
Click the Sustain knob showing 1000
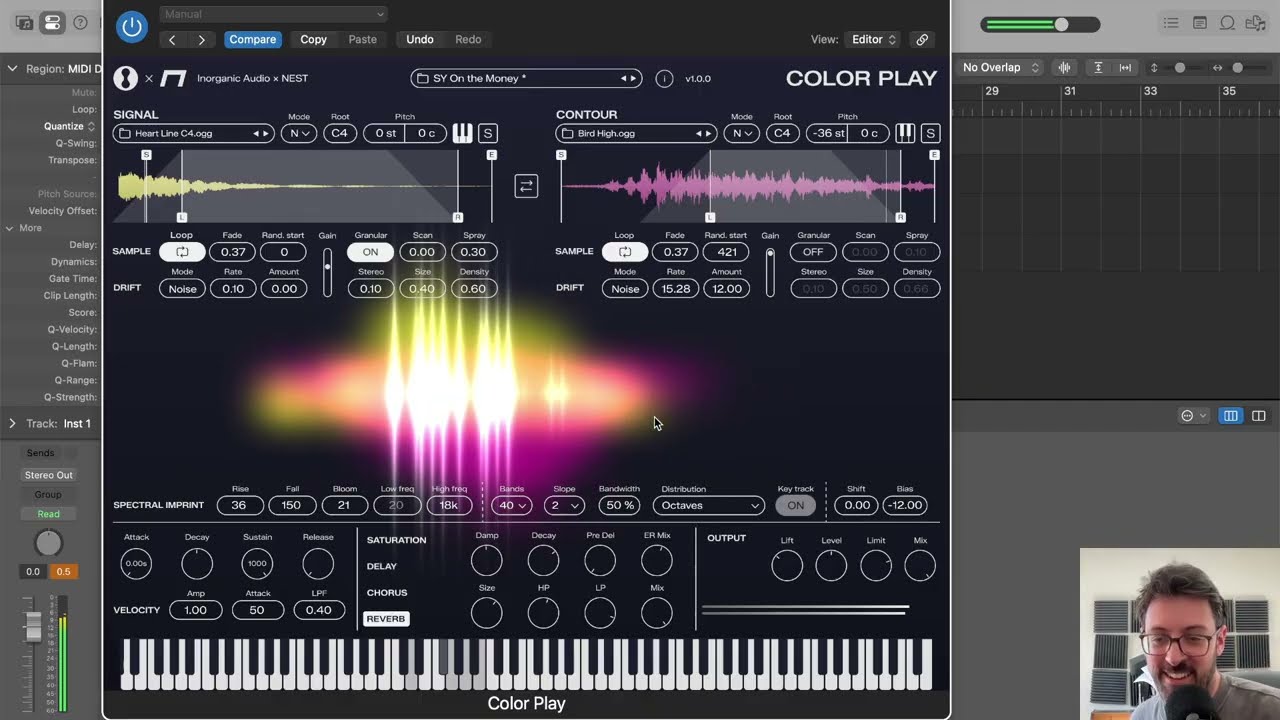click(x=257, y=564)
